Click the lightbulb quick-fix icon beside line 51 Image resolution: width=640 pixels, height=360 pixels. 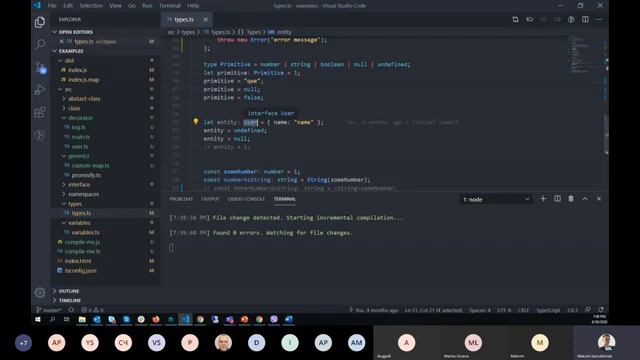click(x=196, y=121)
